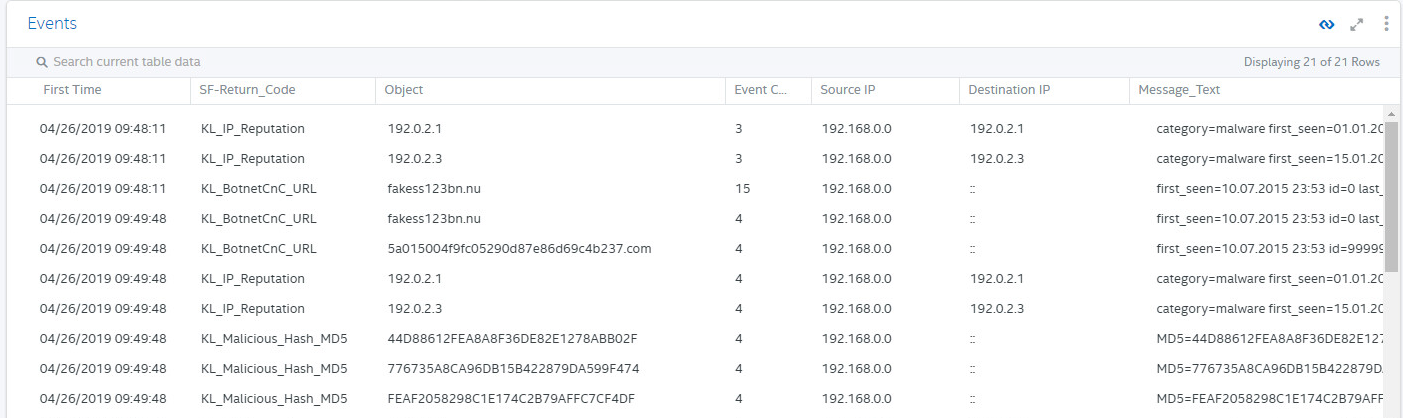Click the vertical scrollbar thumb of the table

(1391, 195)
